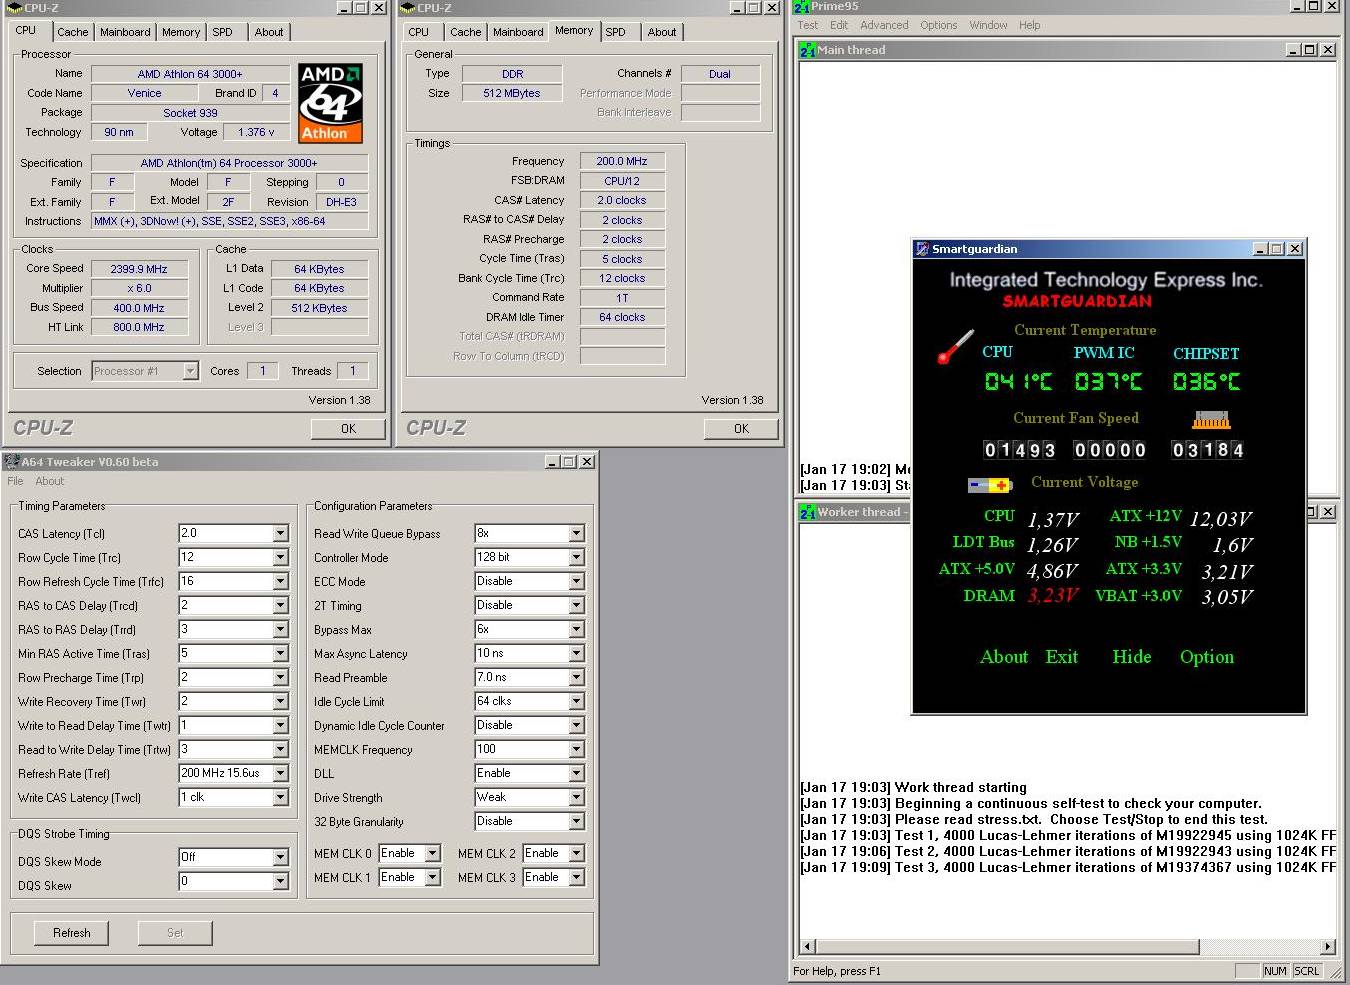Viewport: 1350px width, 985px height.
Task: Switch to Mainboard tab in left CPU-Z window
Action: (x=125, y=32)
